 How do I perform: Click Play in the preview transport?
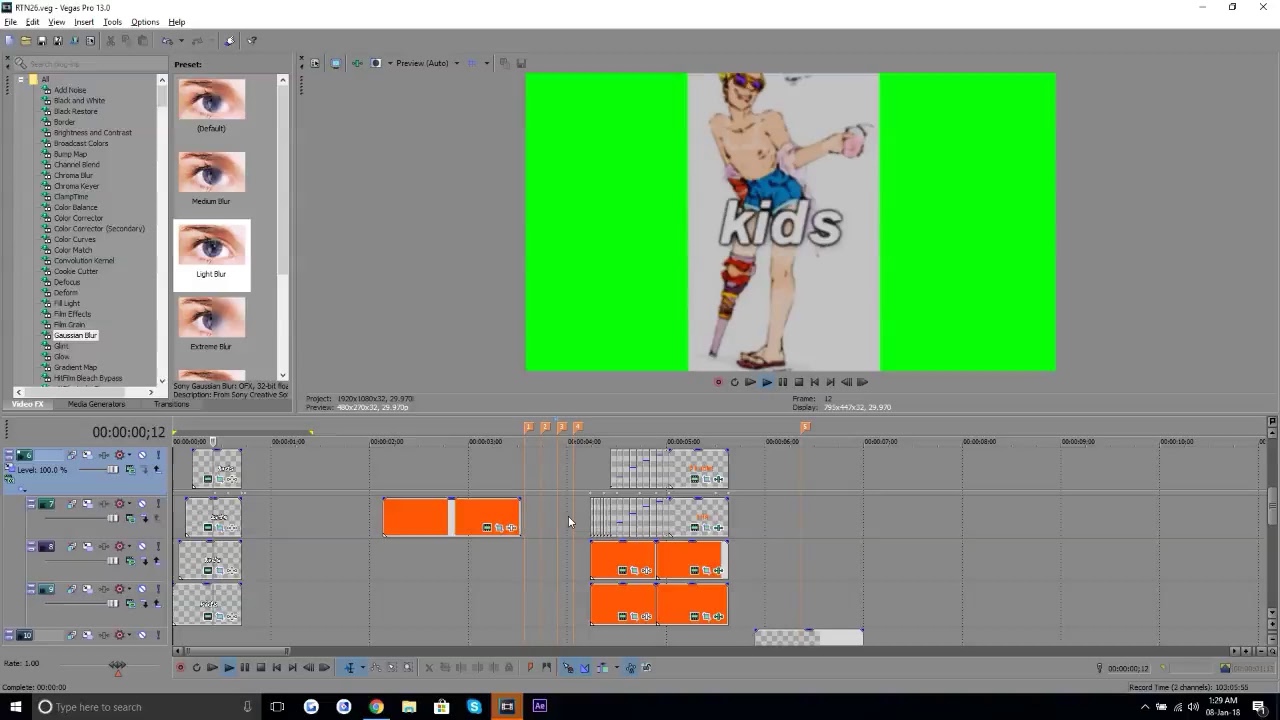tap(767, 382)
